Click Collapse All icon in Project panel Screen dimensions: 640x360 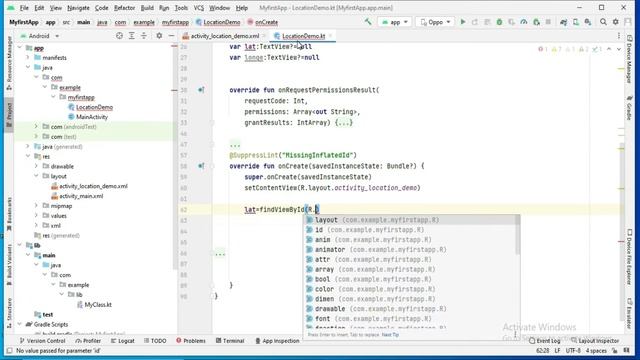(x=144, y=36)
